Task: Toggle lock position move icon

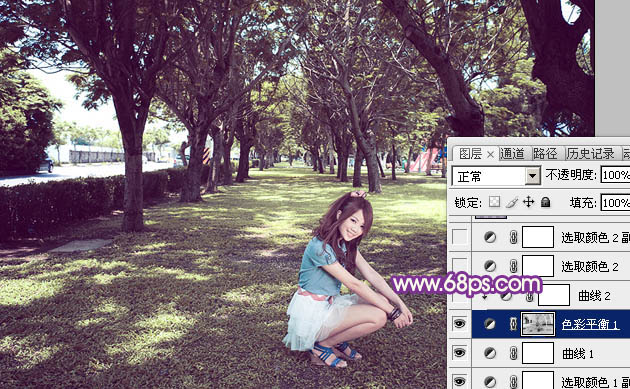Action: click(x=528, y=202)
